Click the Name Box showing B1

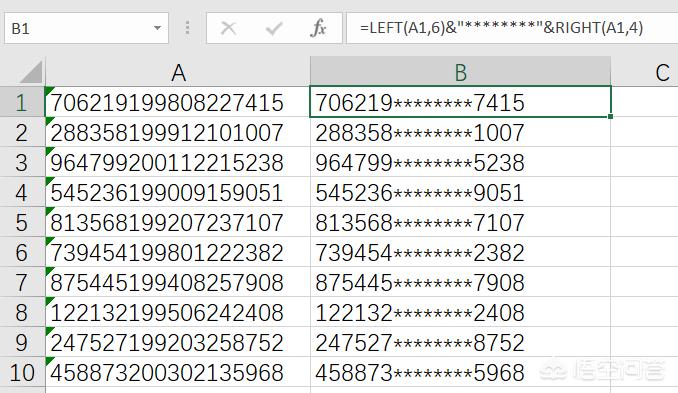[x=86, y=29]
